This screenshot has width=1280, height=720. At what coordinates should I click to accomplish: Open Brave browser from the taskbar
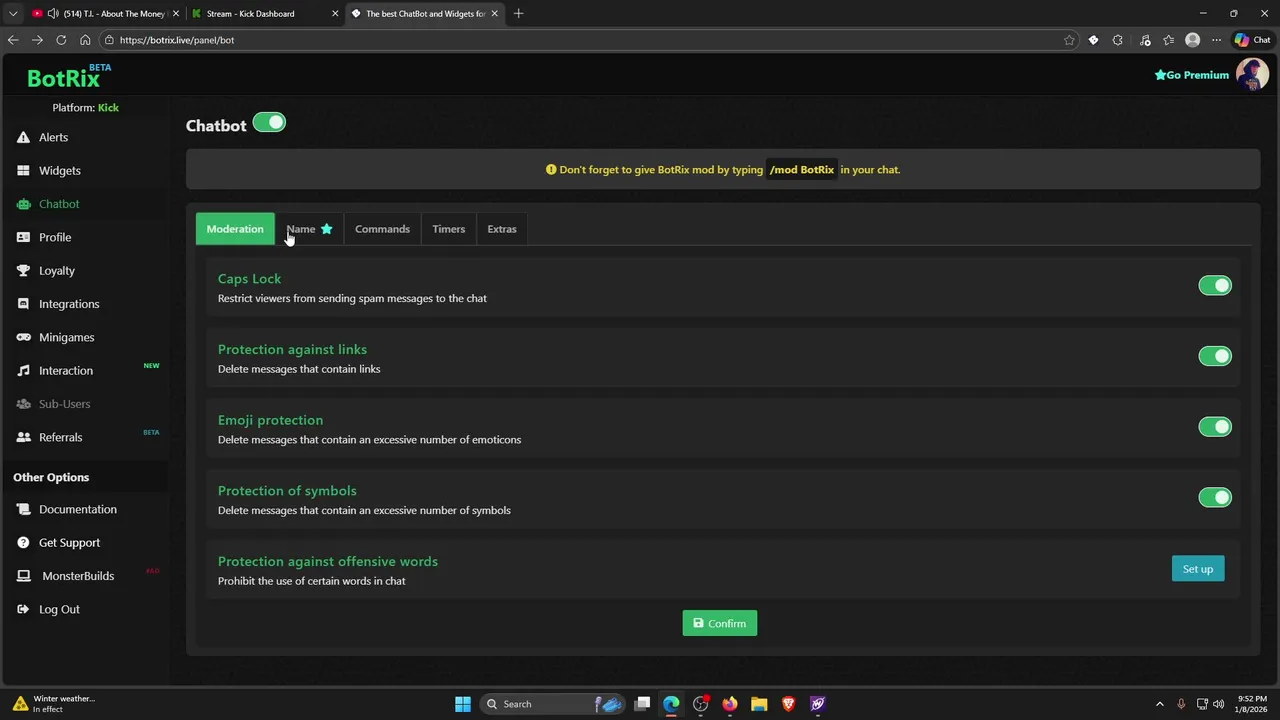(788, 704)
